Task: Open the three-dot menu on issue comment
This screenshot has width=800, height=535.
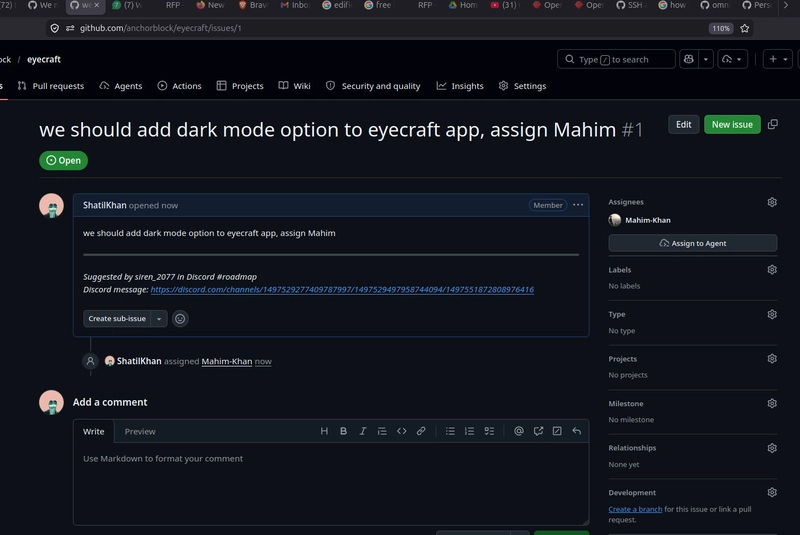Action: point(578,205)
